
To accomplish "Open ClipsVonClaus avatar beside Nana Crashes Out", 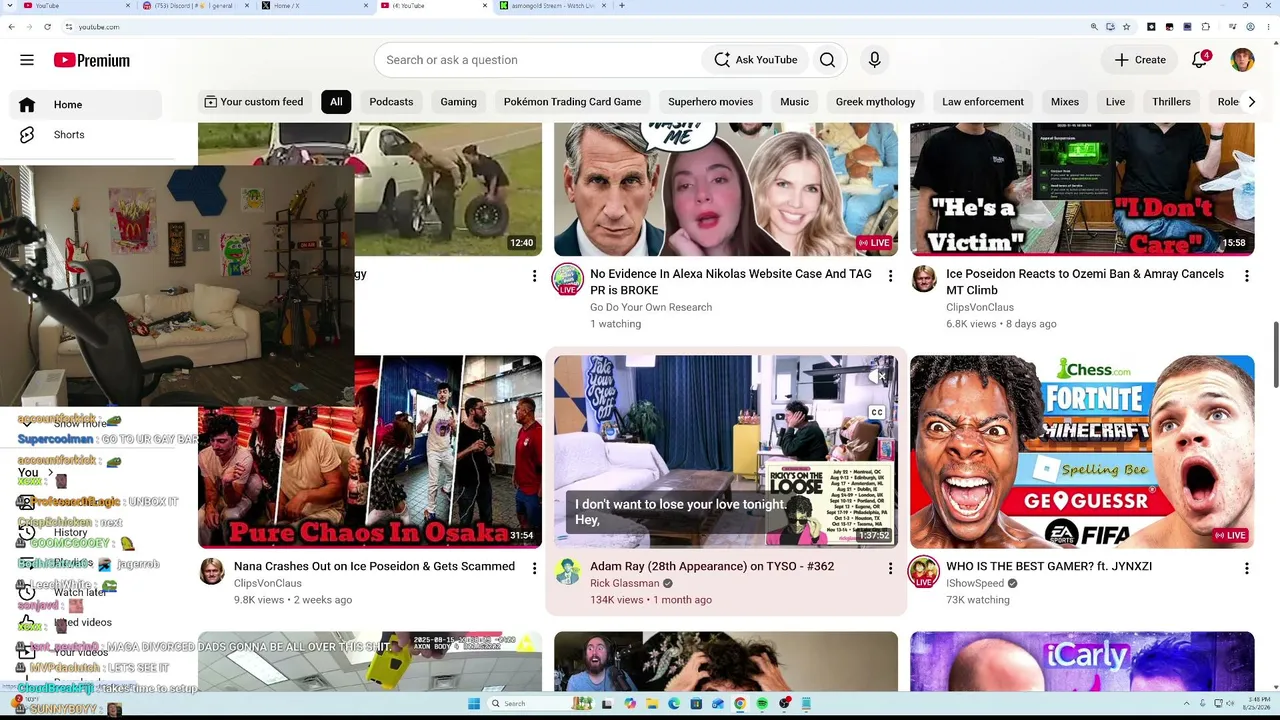I will 212,571.
